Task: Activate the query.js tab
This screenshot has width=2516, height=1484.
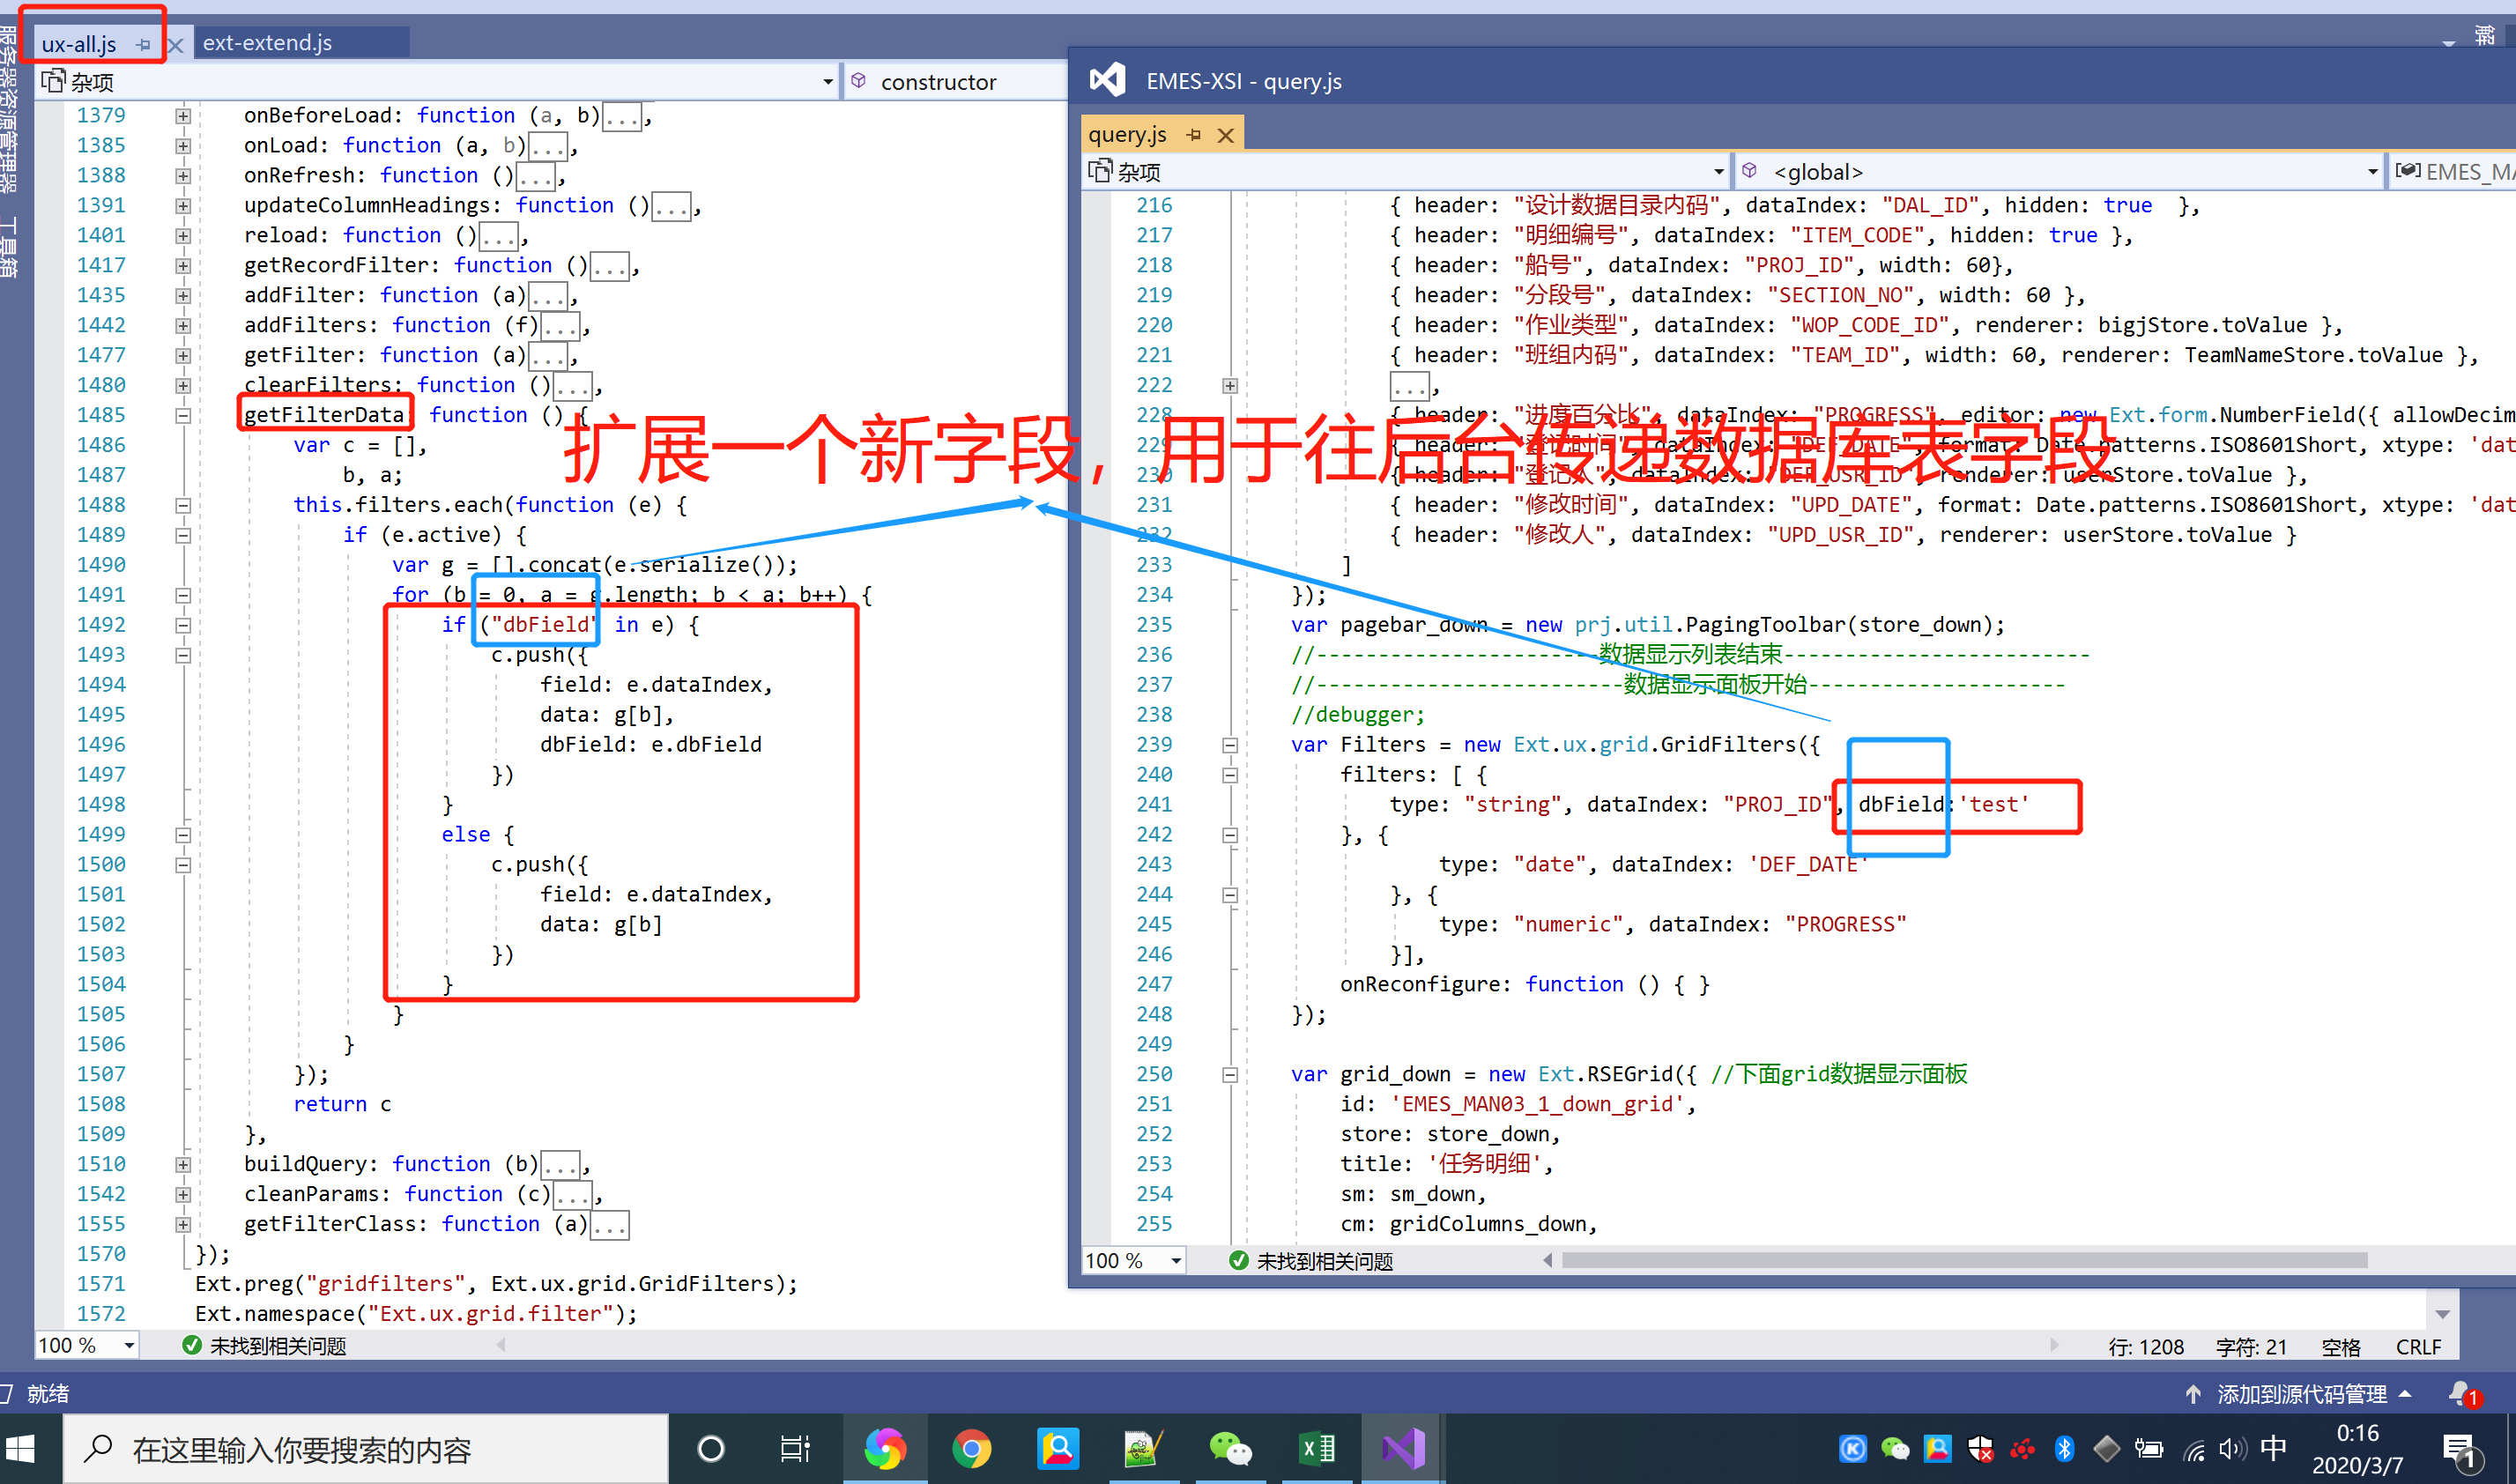Action: [1127, 134]
